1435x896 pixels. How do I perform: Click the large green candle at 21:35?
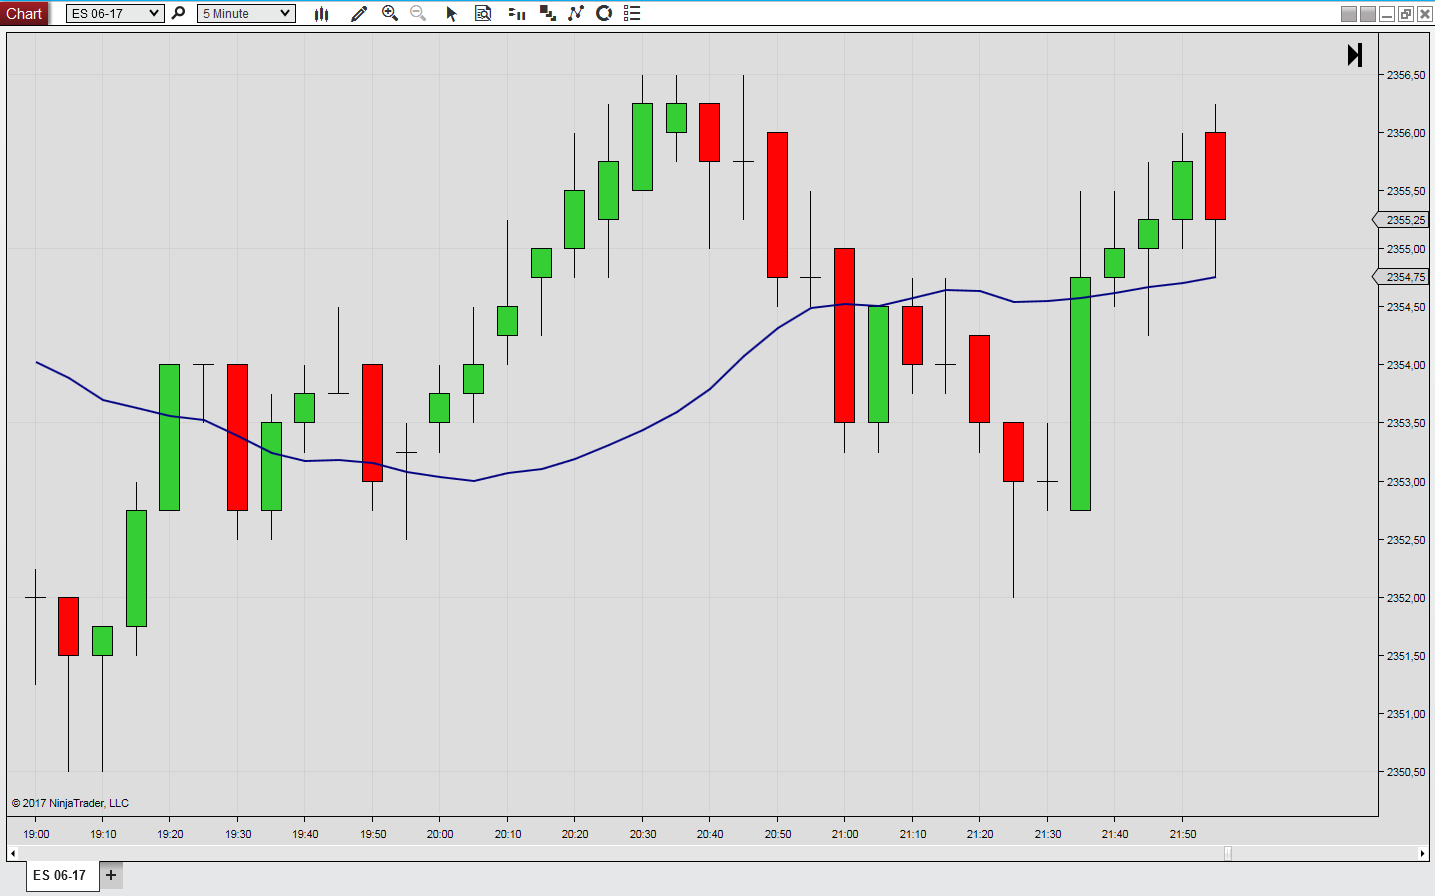[x=1080, y=394]
